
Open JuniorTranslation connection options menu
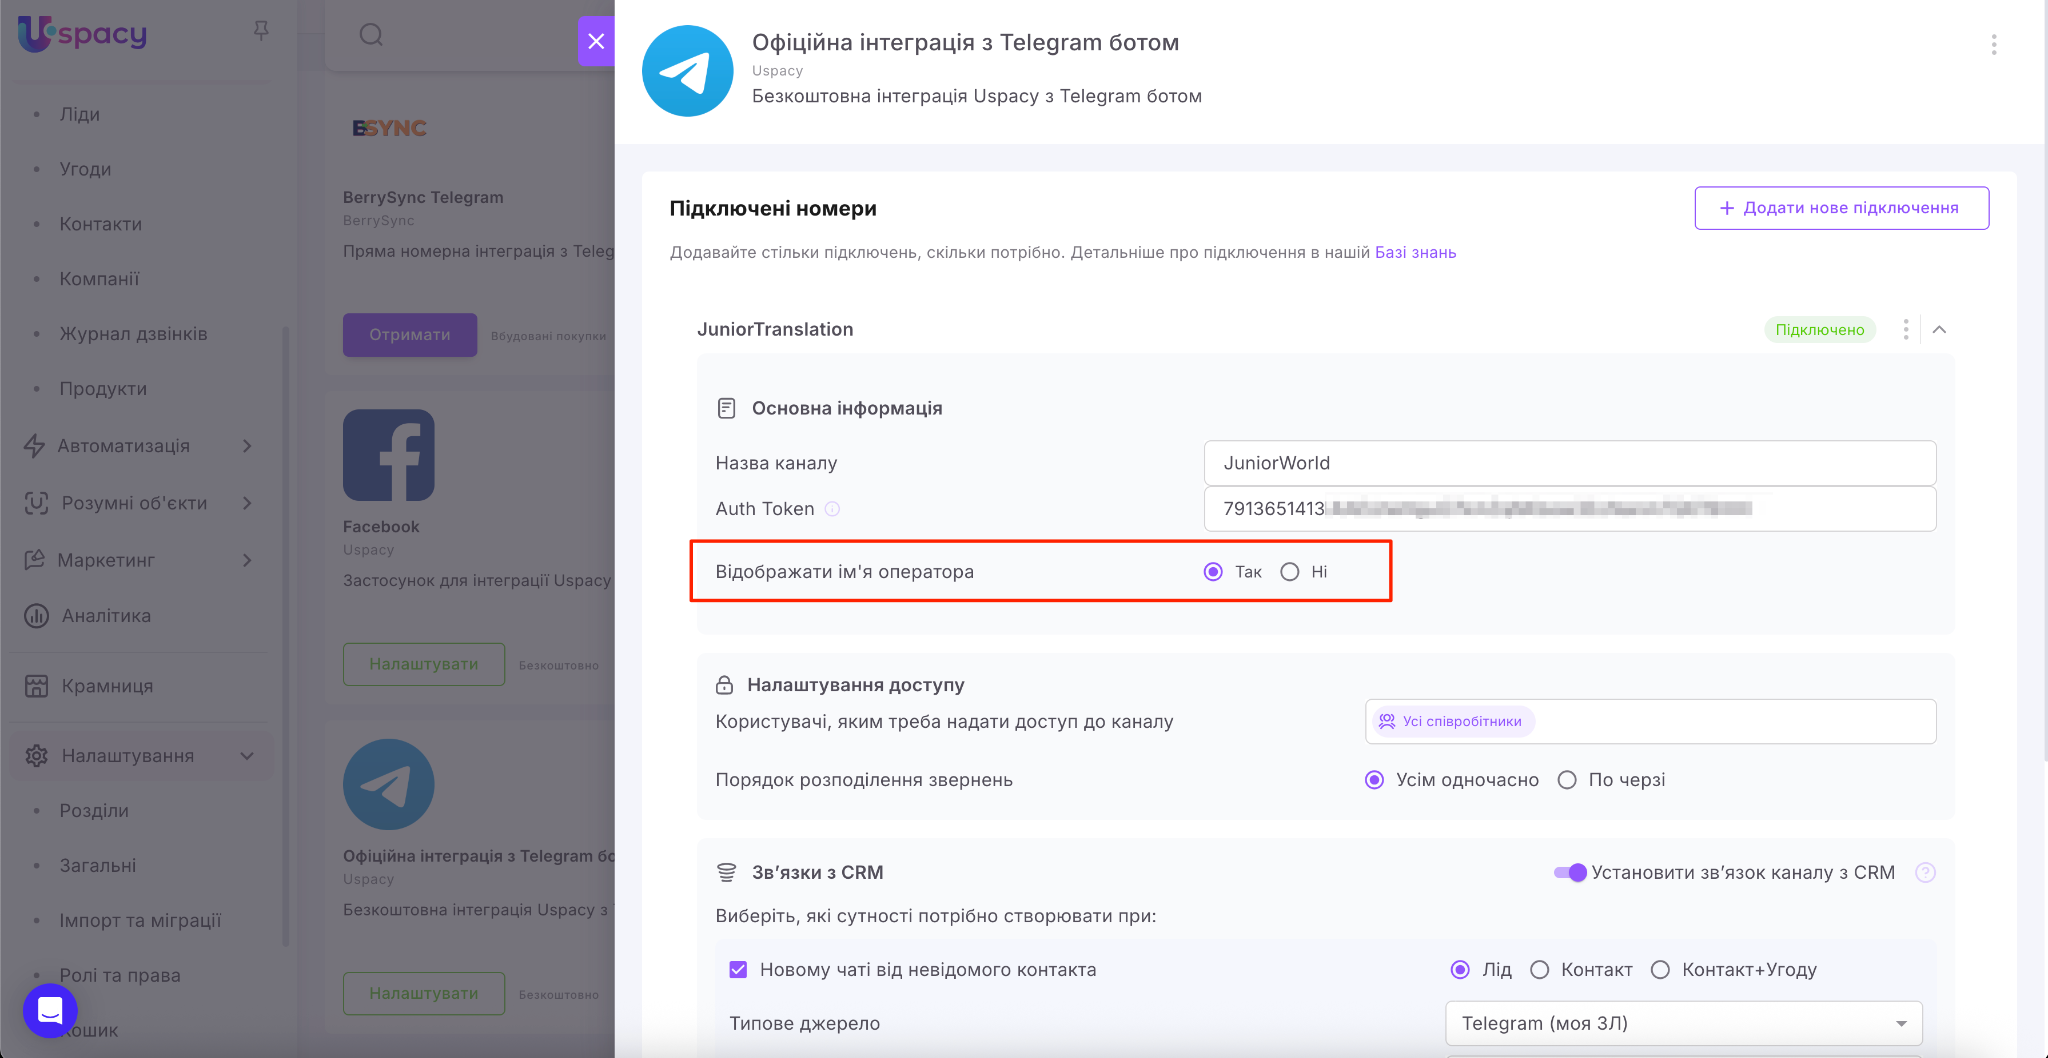coord(1905,330)
